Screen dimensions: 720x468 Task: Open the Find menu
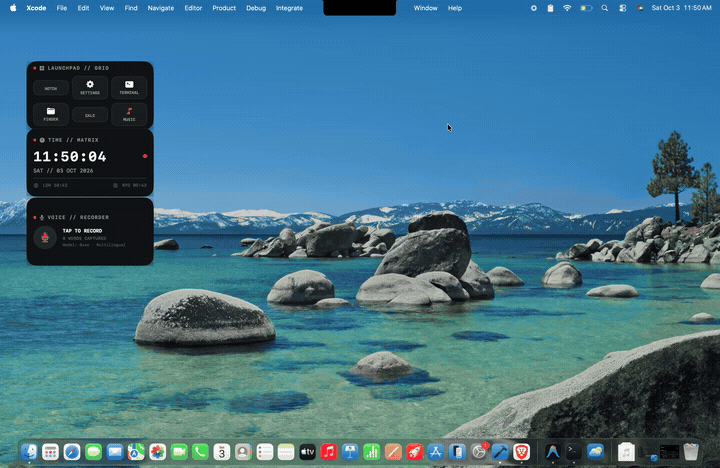(x=131, y=8)
